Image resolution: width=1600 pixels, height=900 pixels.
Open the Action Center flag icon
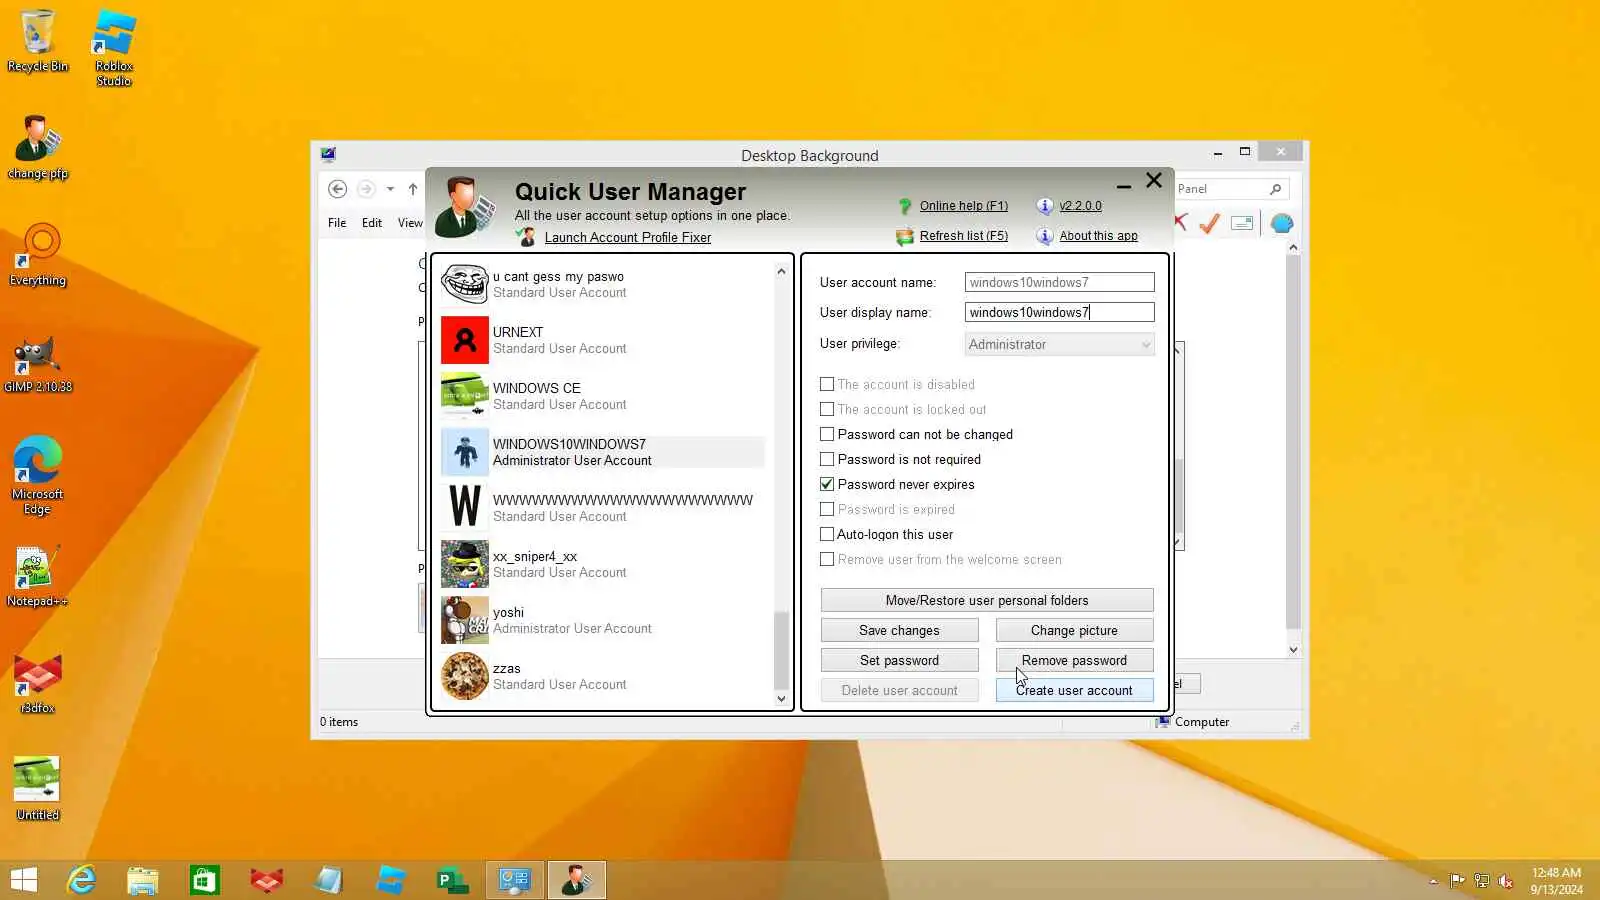[1457, 881]
